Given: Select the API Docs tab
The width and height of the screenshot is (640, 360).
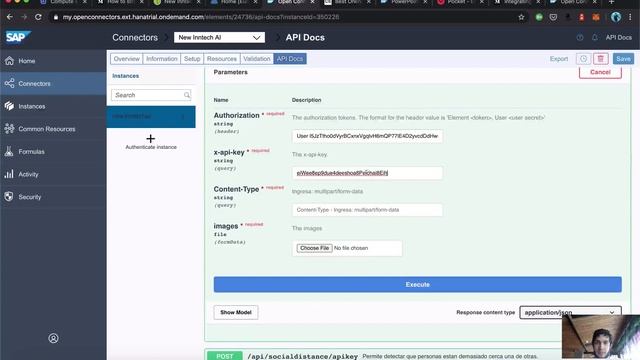Looking at the screenshot, I should pos(290,59).
